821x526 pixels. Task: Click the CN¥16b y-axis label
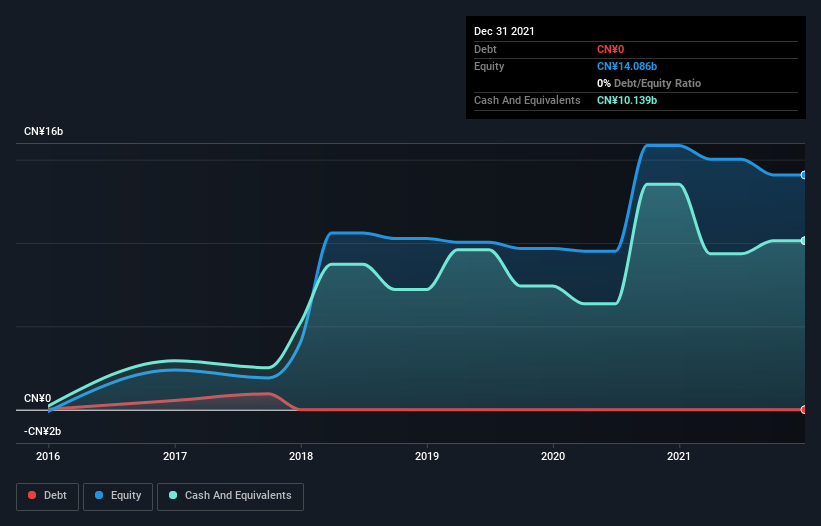click(x=43, y=131)
